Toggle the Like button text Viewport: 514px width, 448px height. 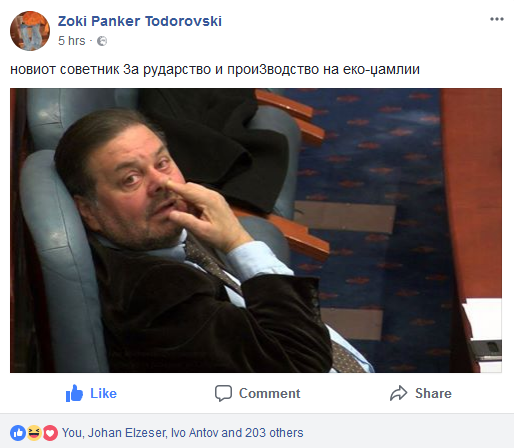(104, 394)
